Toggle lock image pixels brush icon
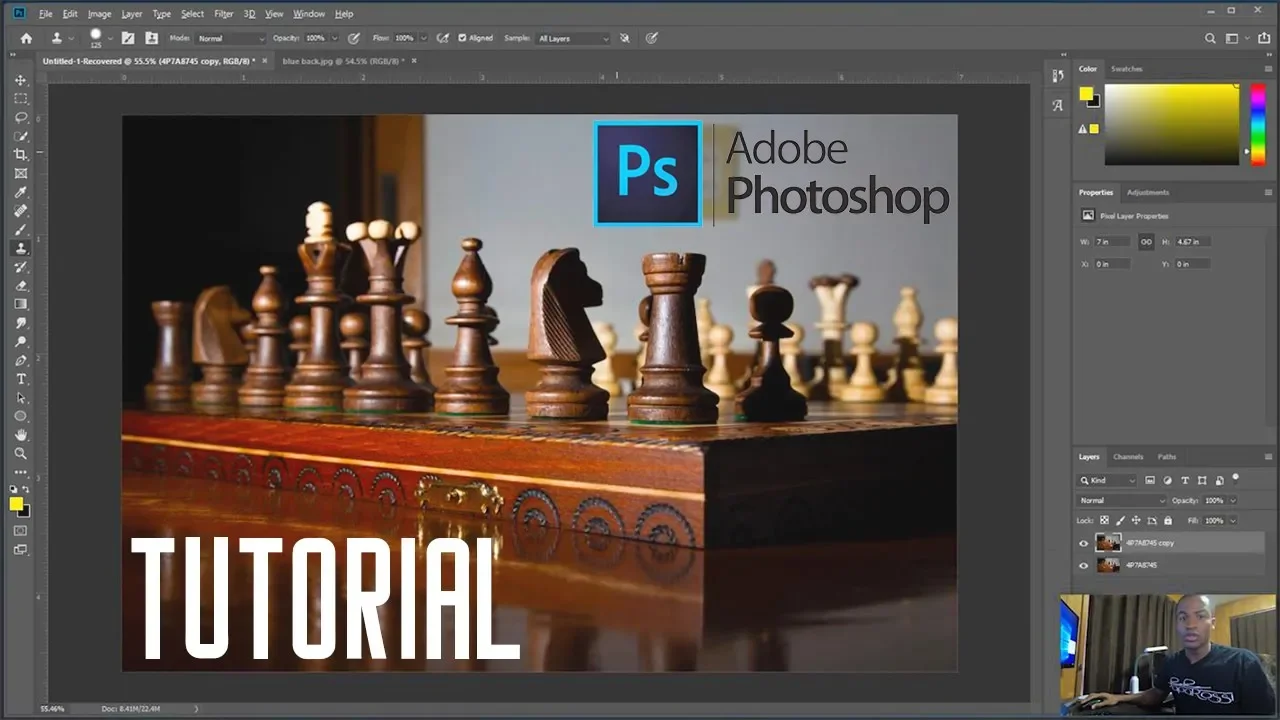Screen dimensions: 1280x720 [1120, 520]
